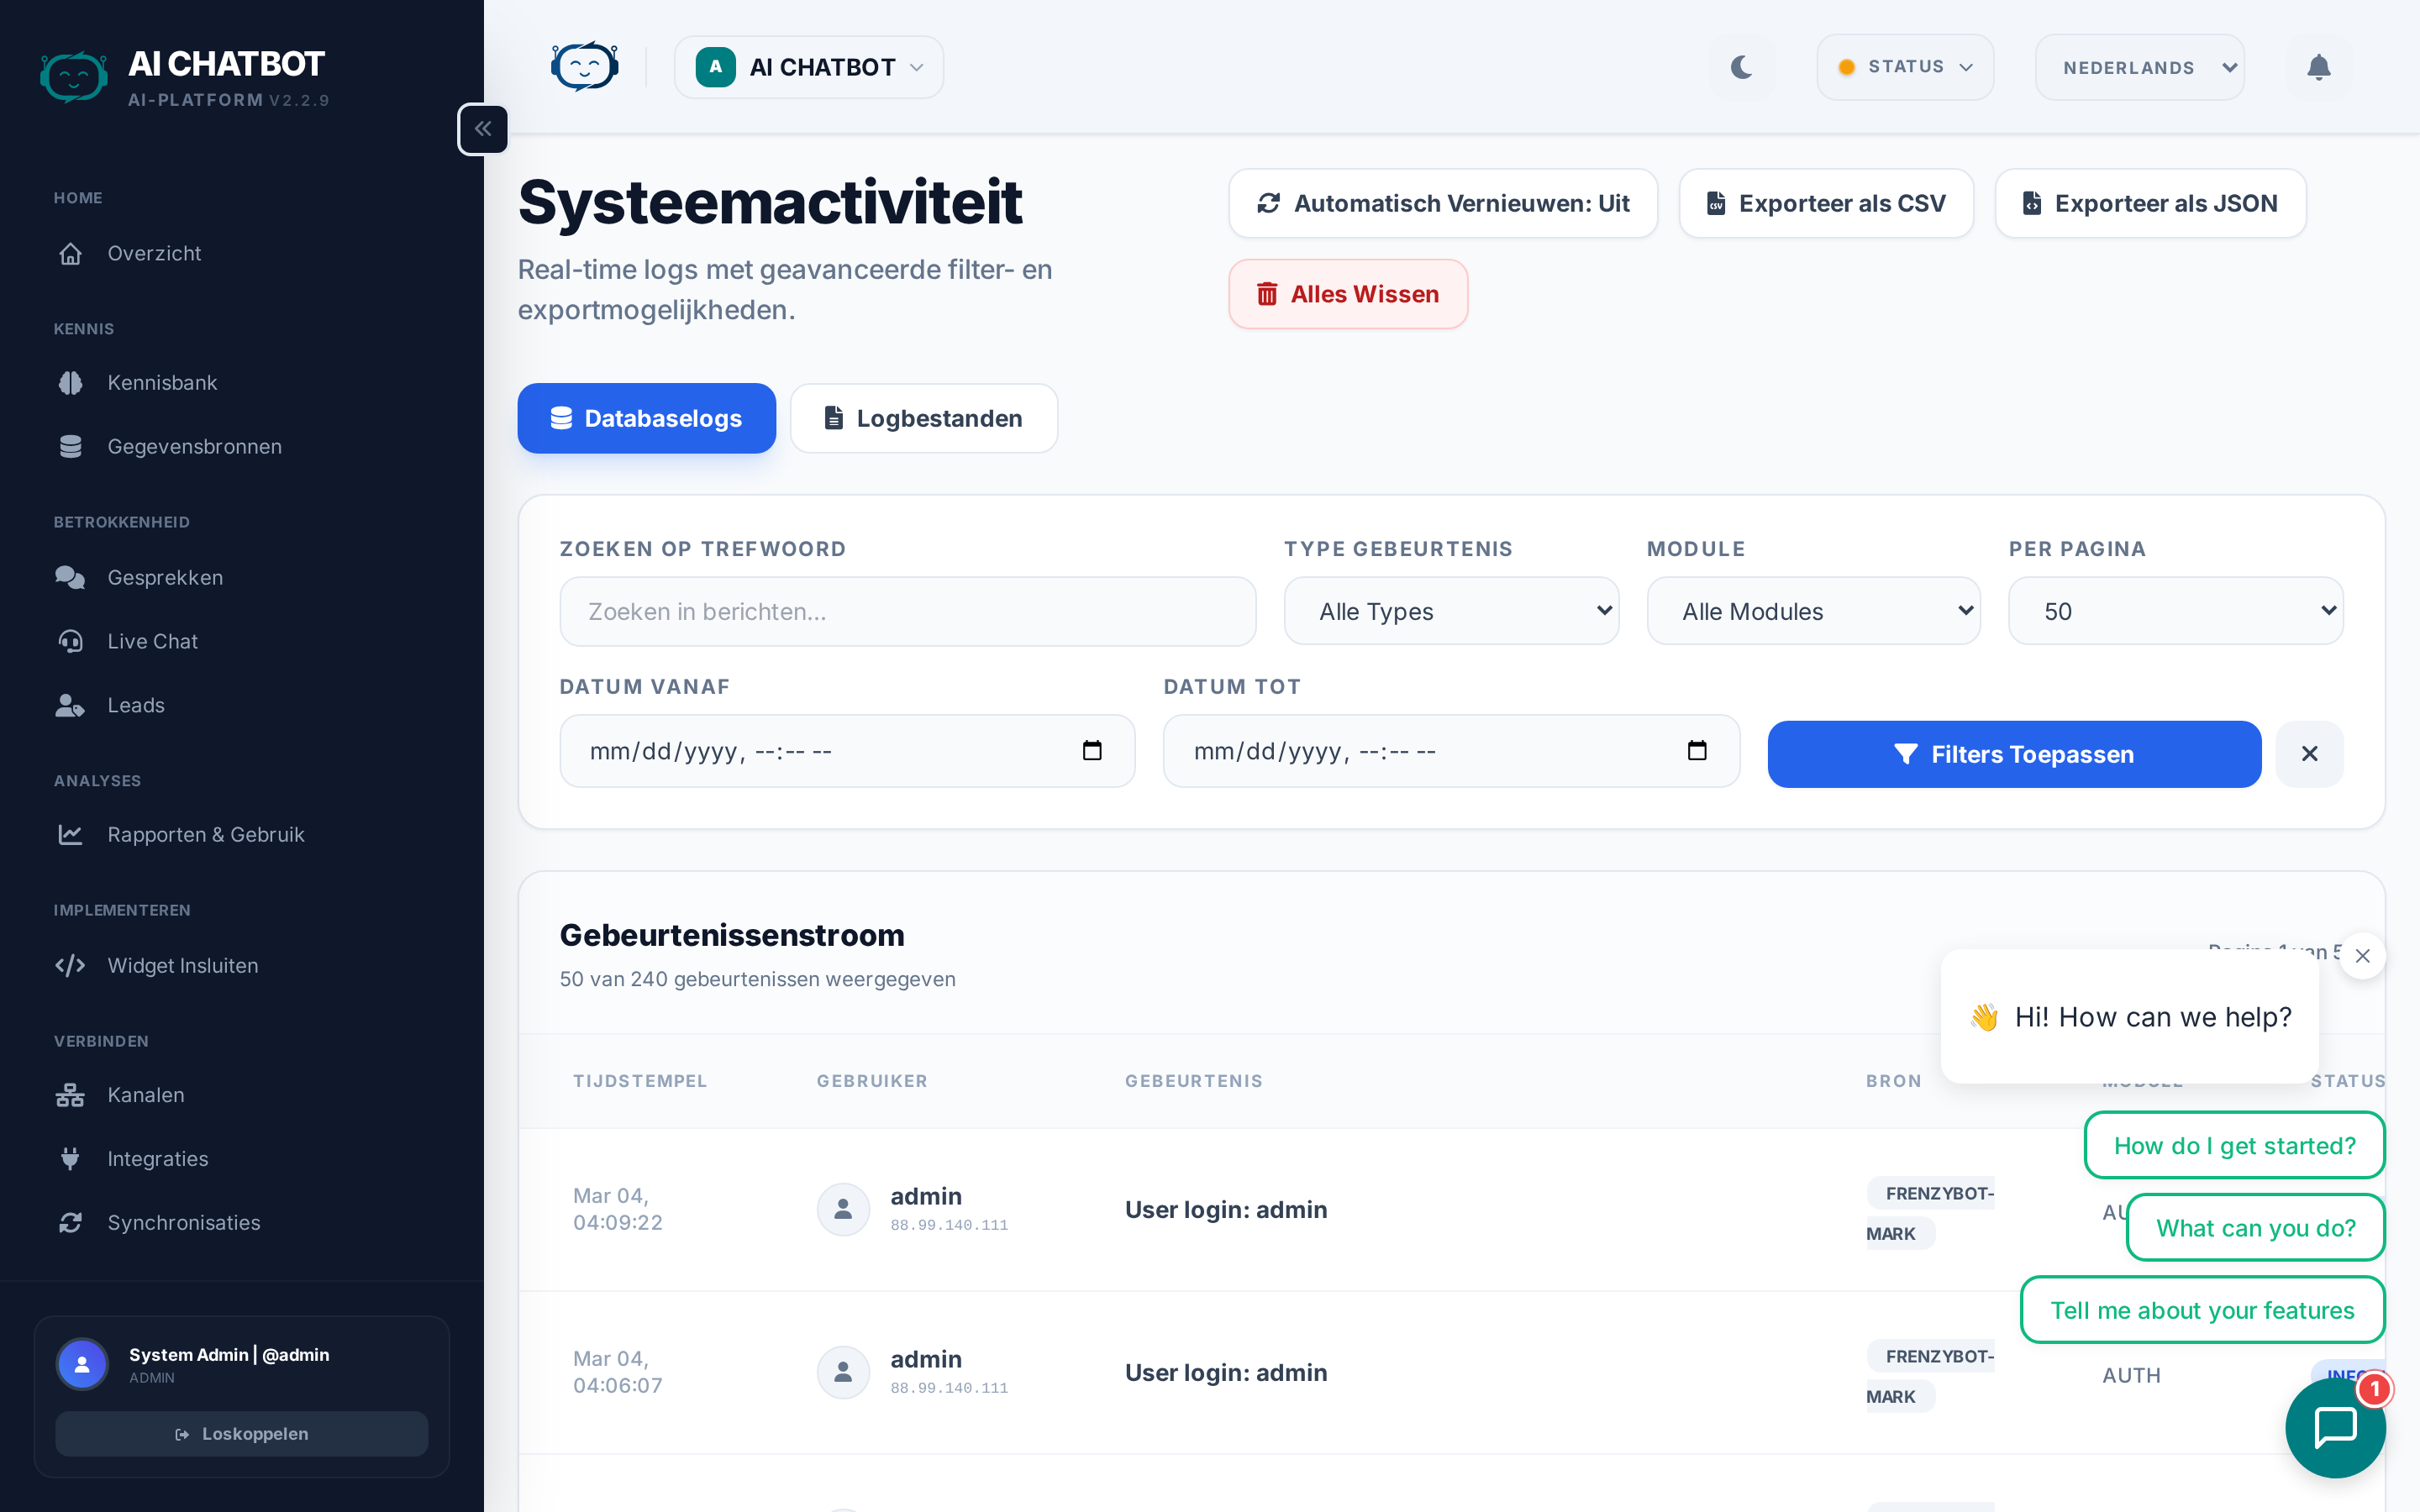This screenshot has width=2420, height=1512.
Task: Switch to the Databaselogs tab
Action: [646, 418]
